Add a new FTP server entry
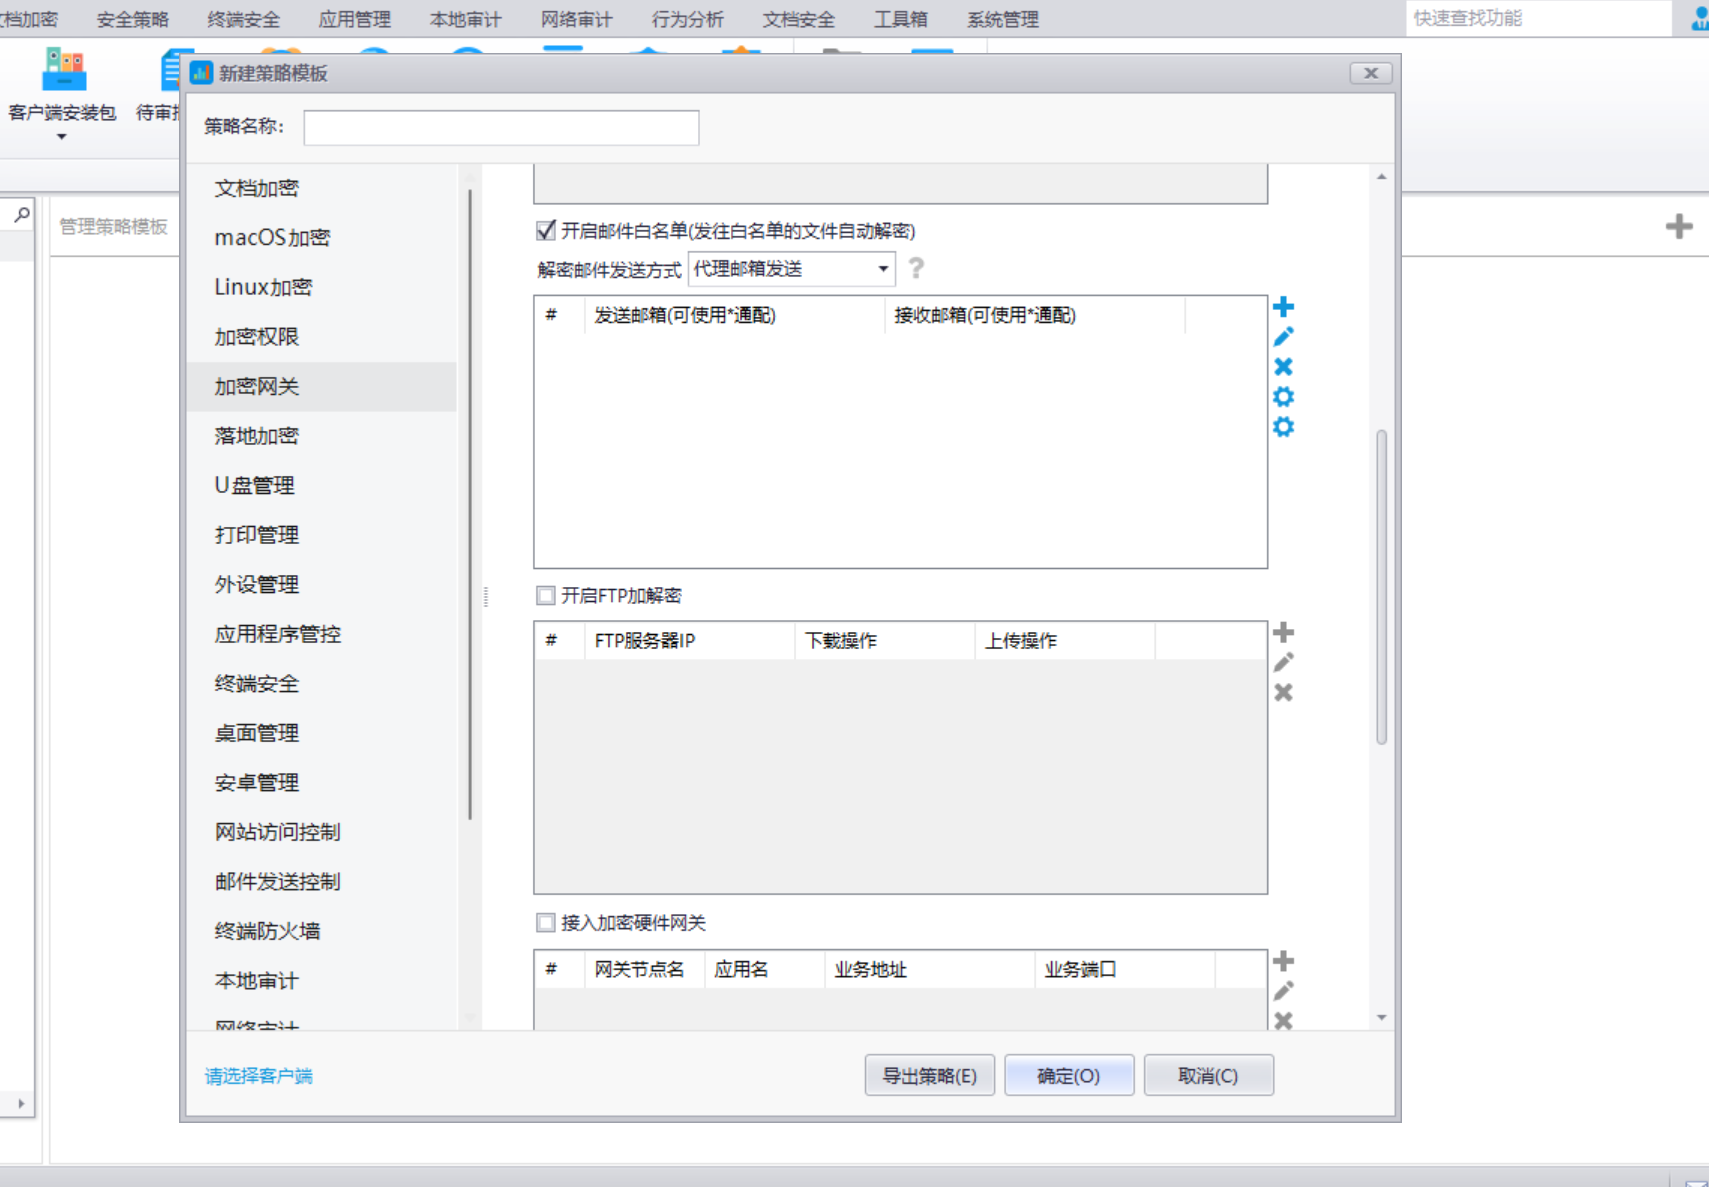The width and height of the screenshot is (1709, 1187). click(1283, 632)
